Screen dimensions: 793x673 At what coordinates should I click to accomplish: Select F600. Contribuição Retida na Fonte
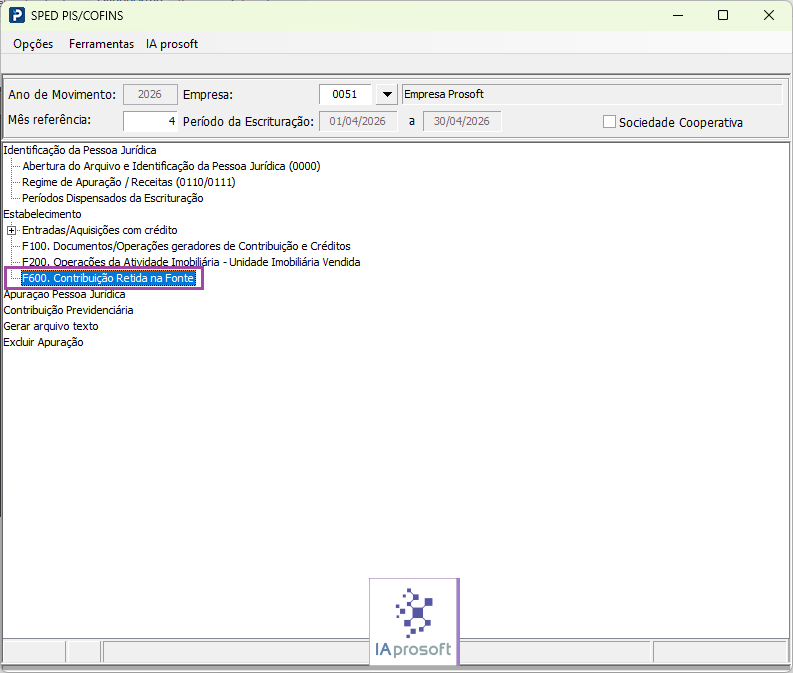[108, 278]
